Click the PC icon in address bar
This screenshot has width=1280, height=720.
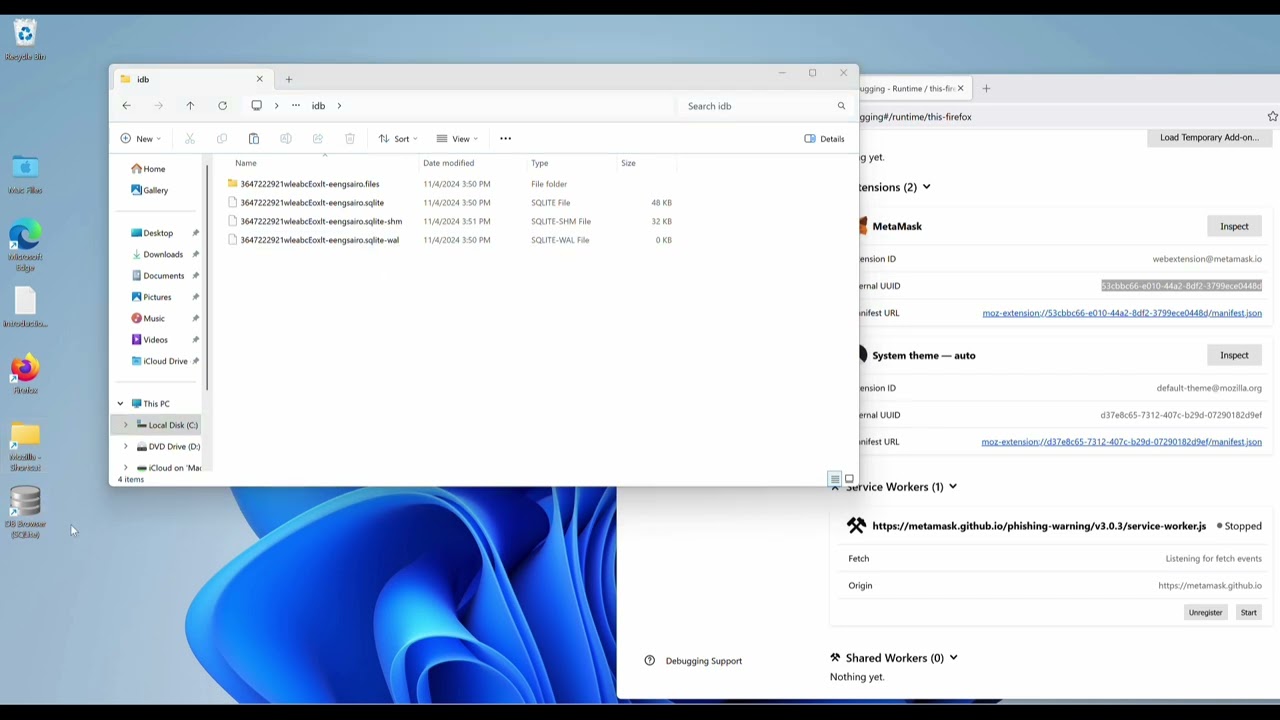[257, 106]
